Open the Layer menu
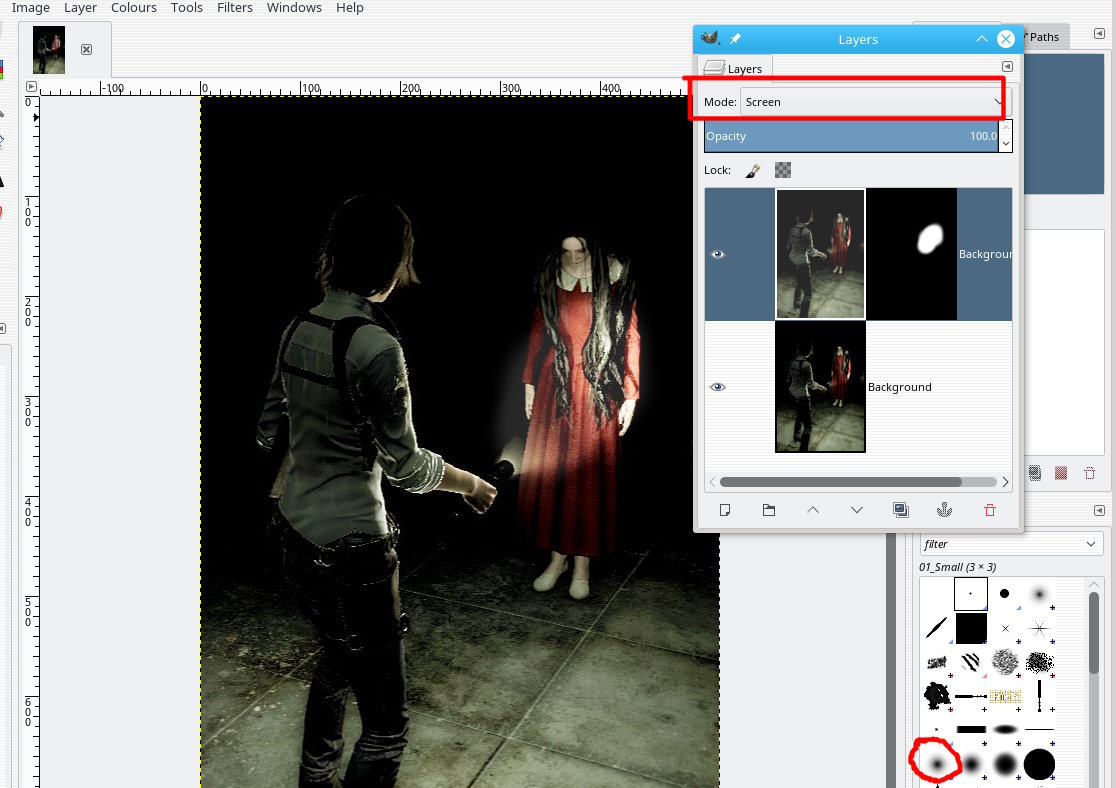This screenshot has height=788, width=1116. tap(80, 8)
